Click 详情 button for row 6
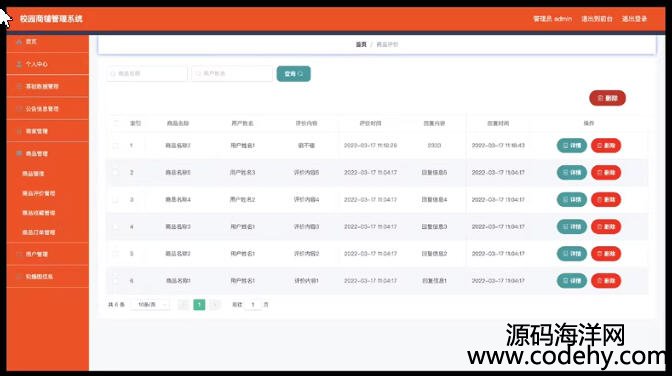This screenshot has width=672, height=376. coord(572,281)
